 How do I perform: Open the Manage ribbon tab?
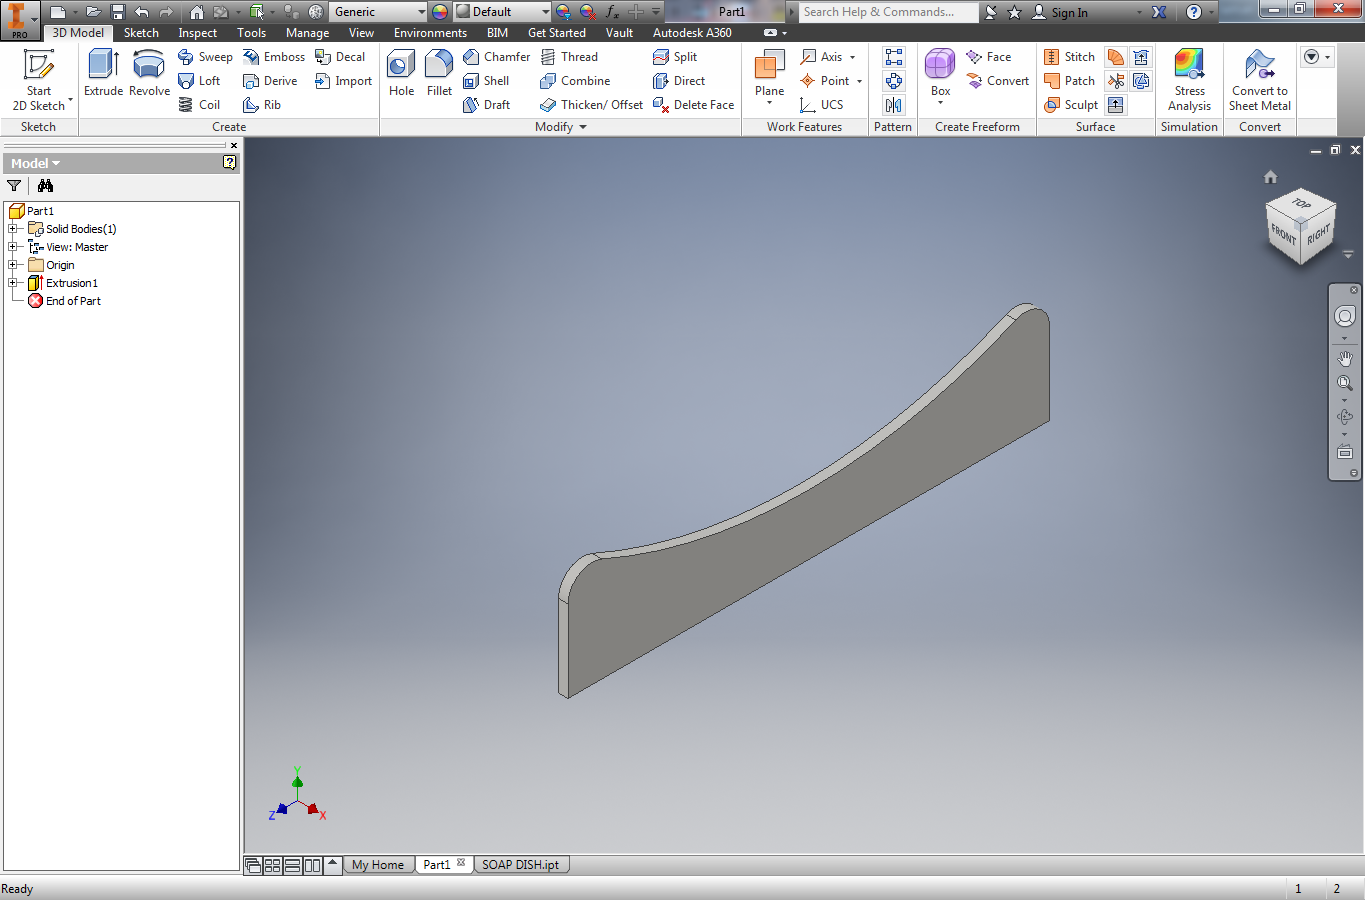pos(308,33)
